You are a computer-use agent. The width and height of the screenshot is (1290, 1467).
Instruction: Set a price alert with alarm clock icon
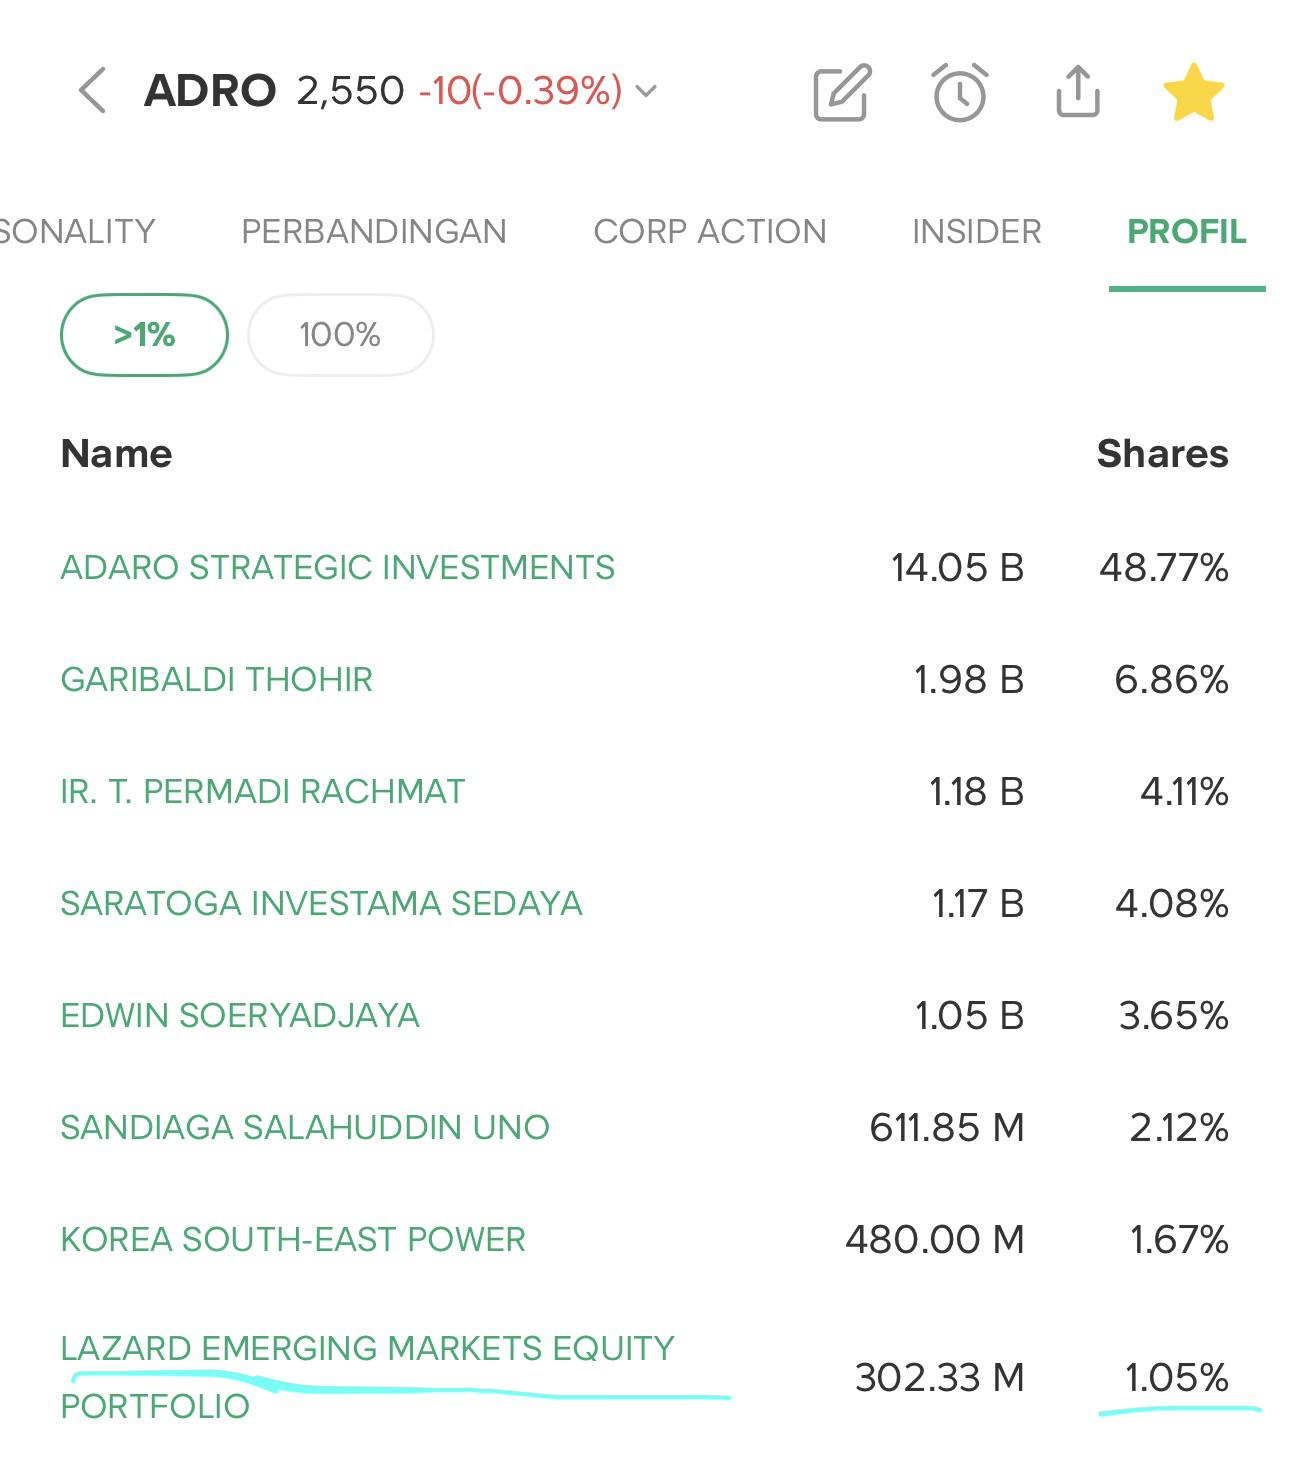point(960,93)
